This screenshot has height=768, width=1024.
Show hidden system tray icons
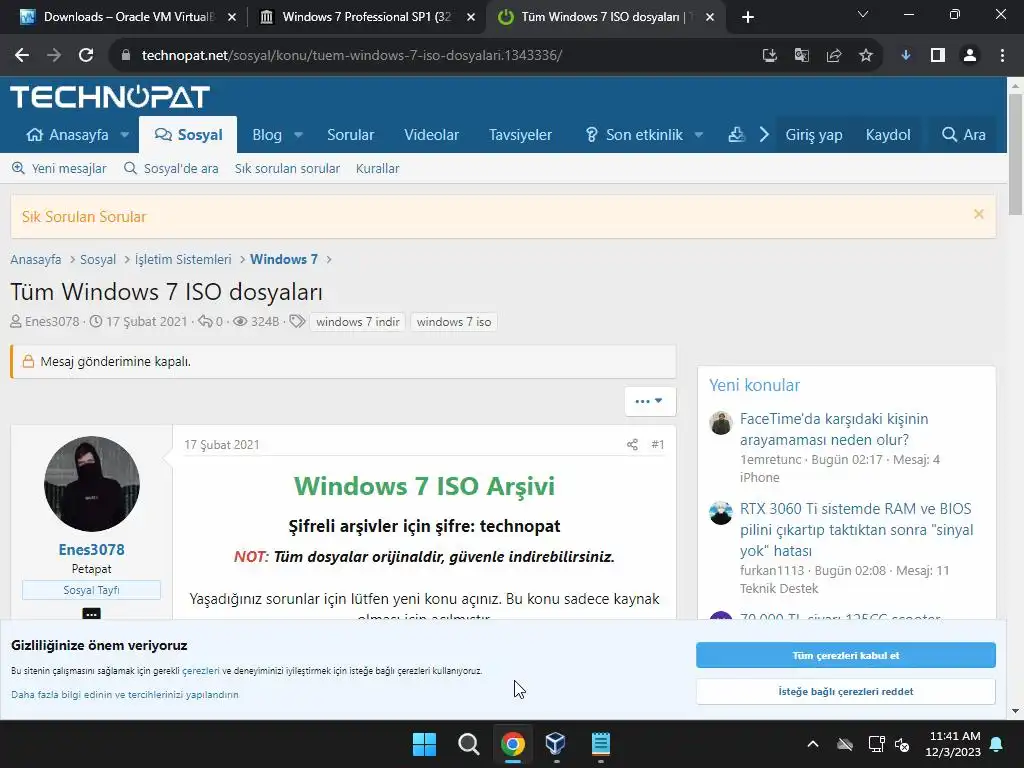(812, 744)
